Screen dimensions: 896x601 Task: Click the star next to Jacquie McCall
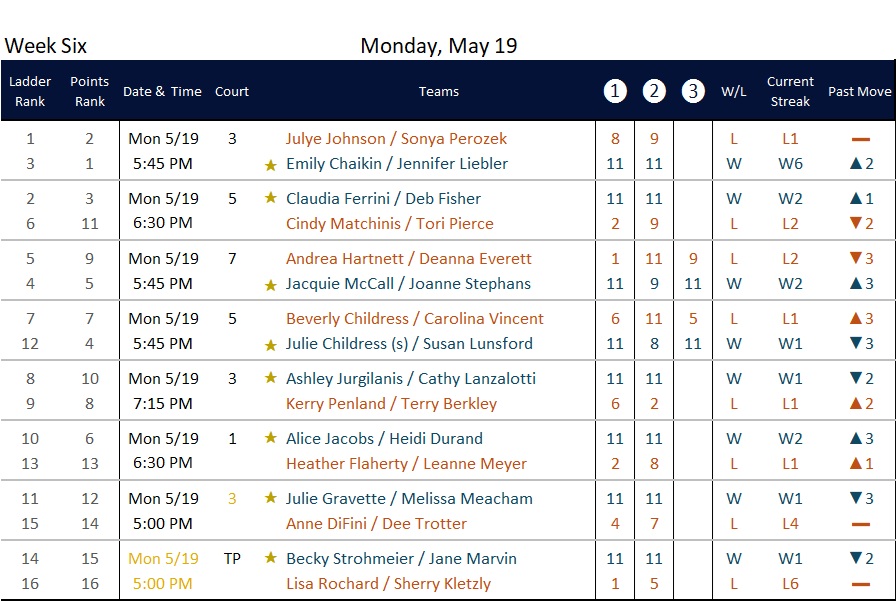coord(270,285)
